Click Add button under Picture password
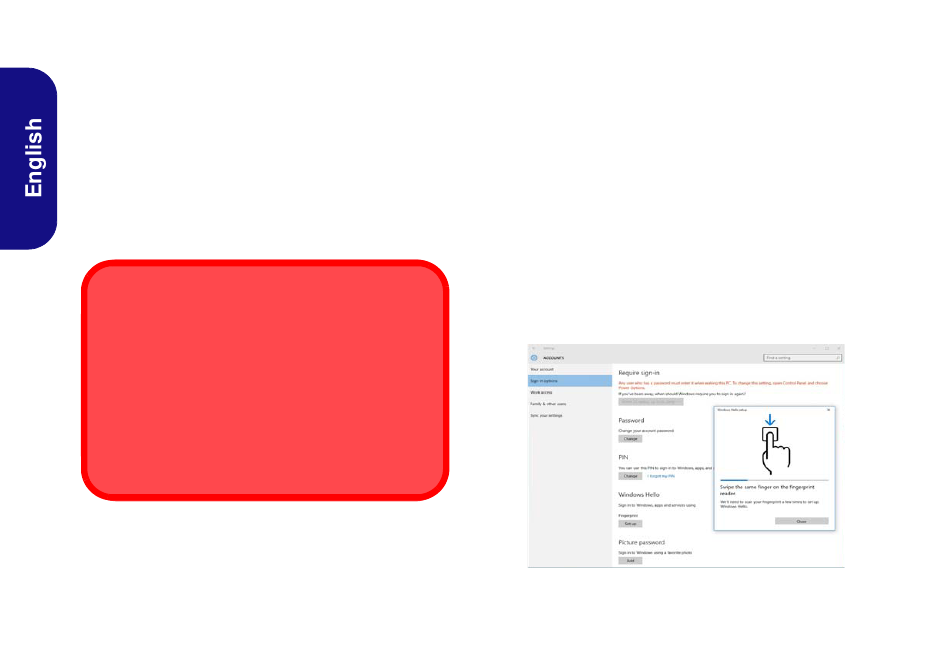Screen dimensions: 950x669 (x=630, y=560)
